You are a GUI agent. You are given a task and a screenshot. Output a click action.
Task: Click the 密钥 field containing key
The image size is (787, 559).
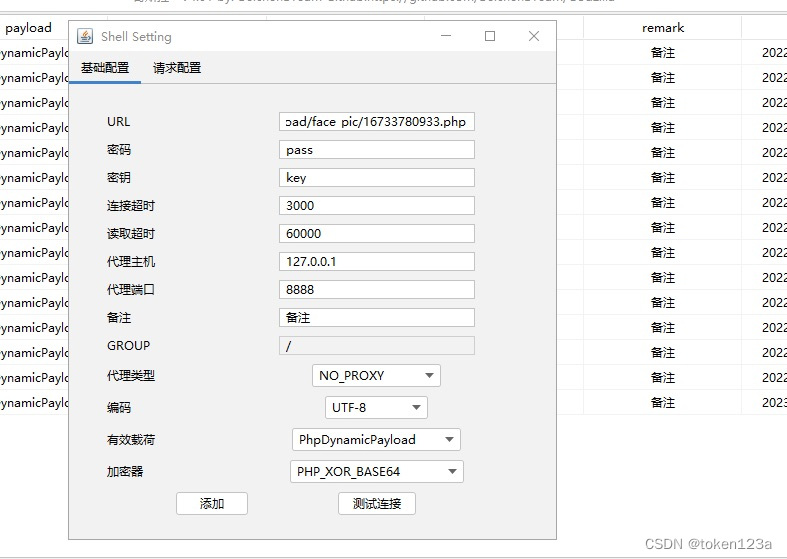pos(376,178)
